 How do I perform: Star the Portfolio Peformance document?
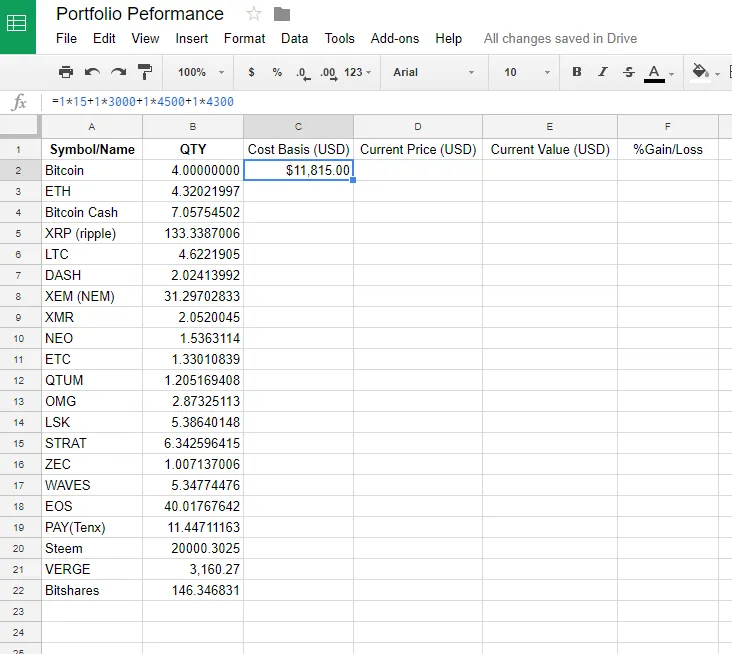click(x=253, y=14)
